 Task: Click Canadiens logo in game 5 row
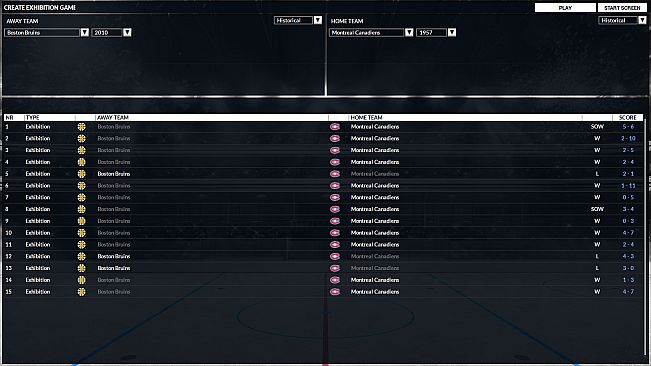point(335,174)
